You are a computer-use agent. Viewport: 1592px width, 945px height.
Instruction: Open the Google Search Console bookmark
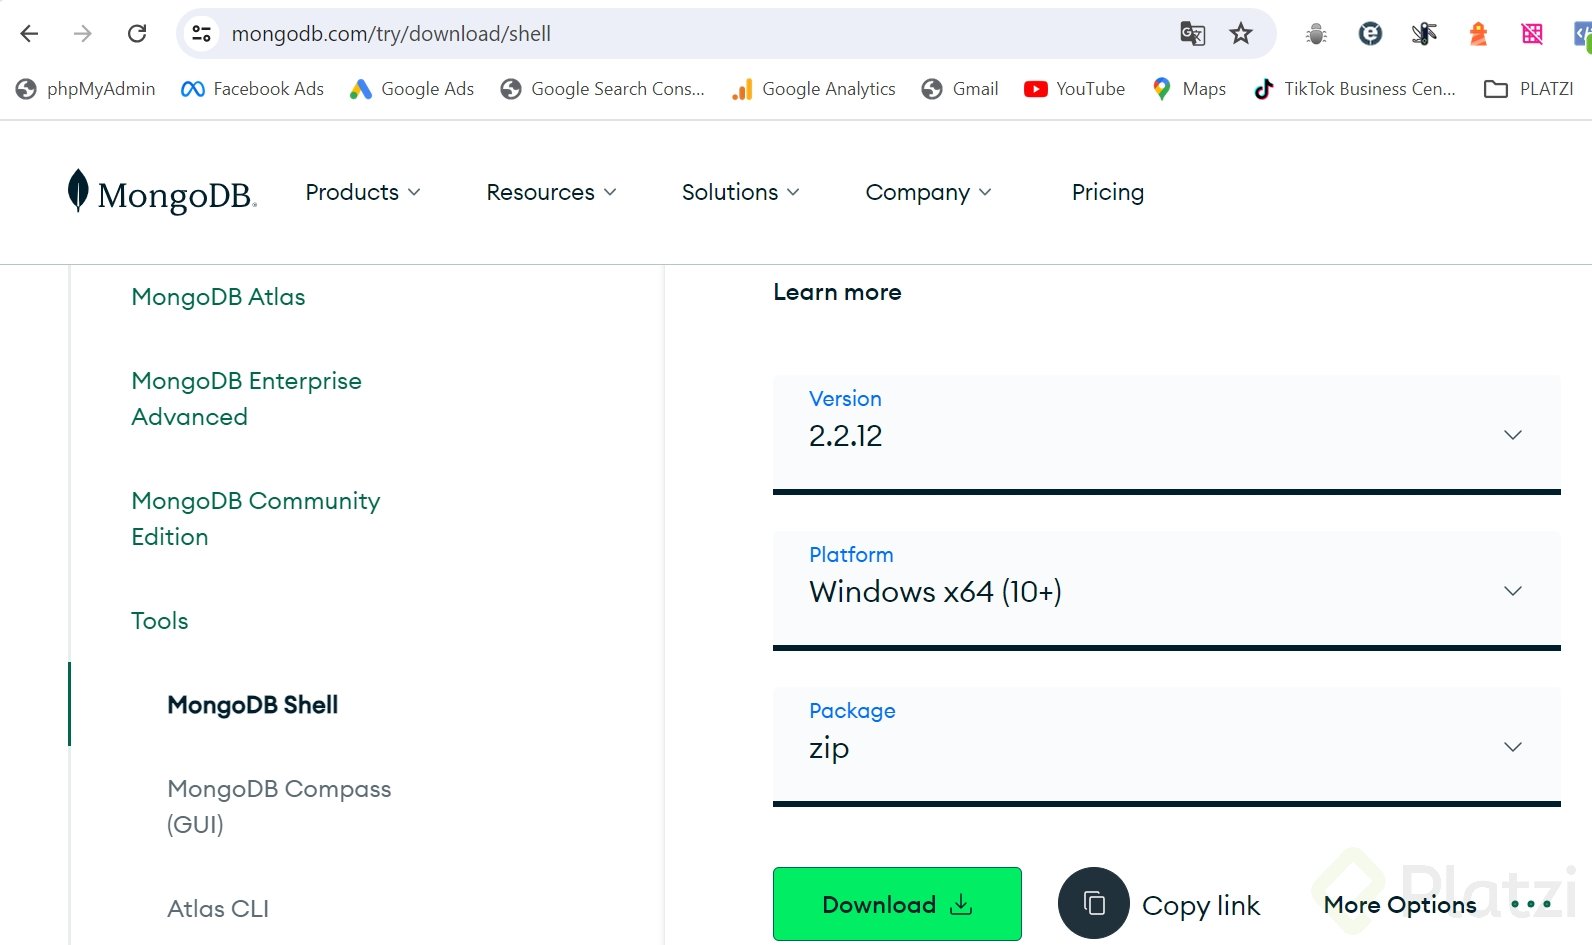(x=603, y=89)
